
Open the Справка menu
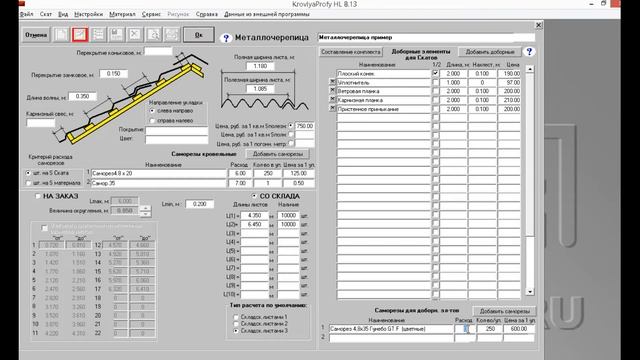(x=207, y=14)
